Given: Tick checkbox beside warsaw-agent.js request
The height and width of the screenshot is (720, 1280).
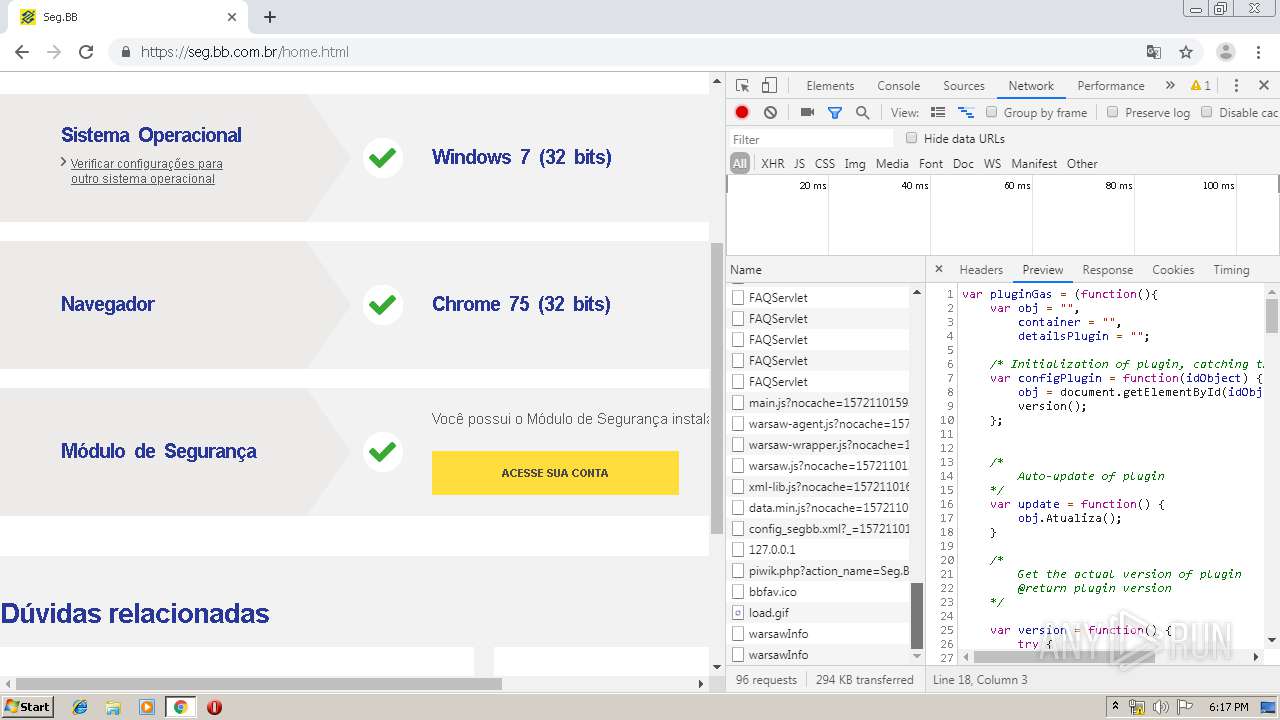Looking at the screenshot, I should [x=738, y=424].
